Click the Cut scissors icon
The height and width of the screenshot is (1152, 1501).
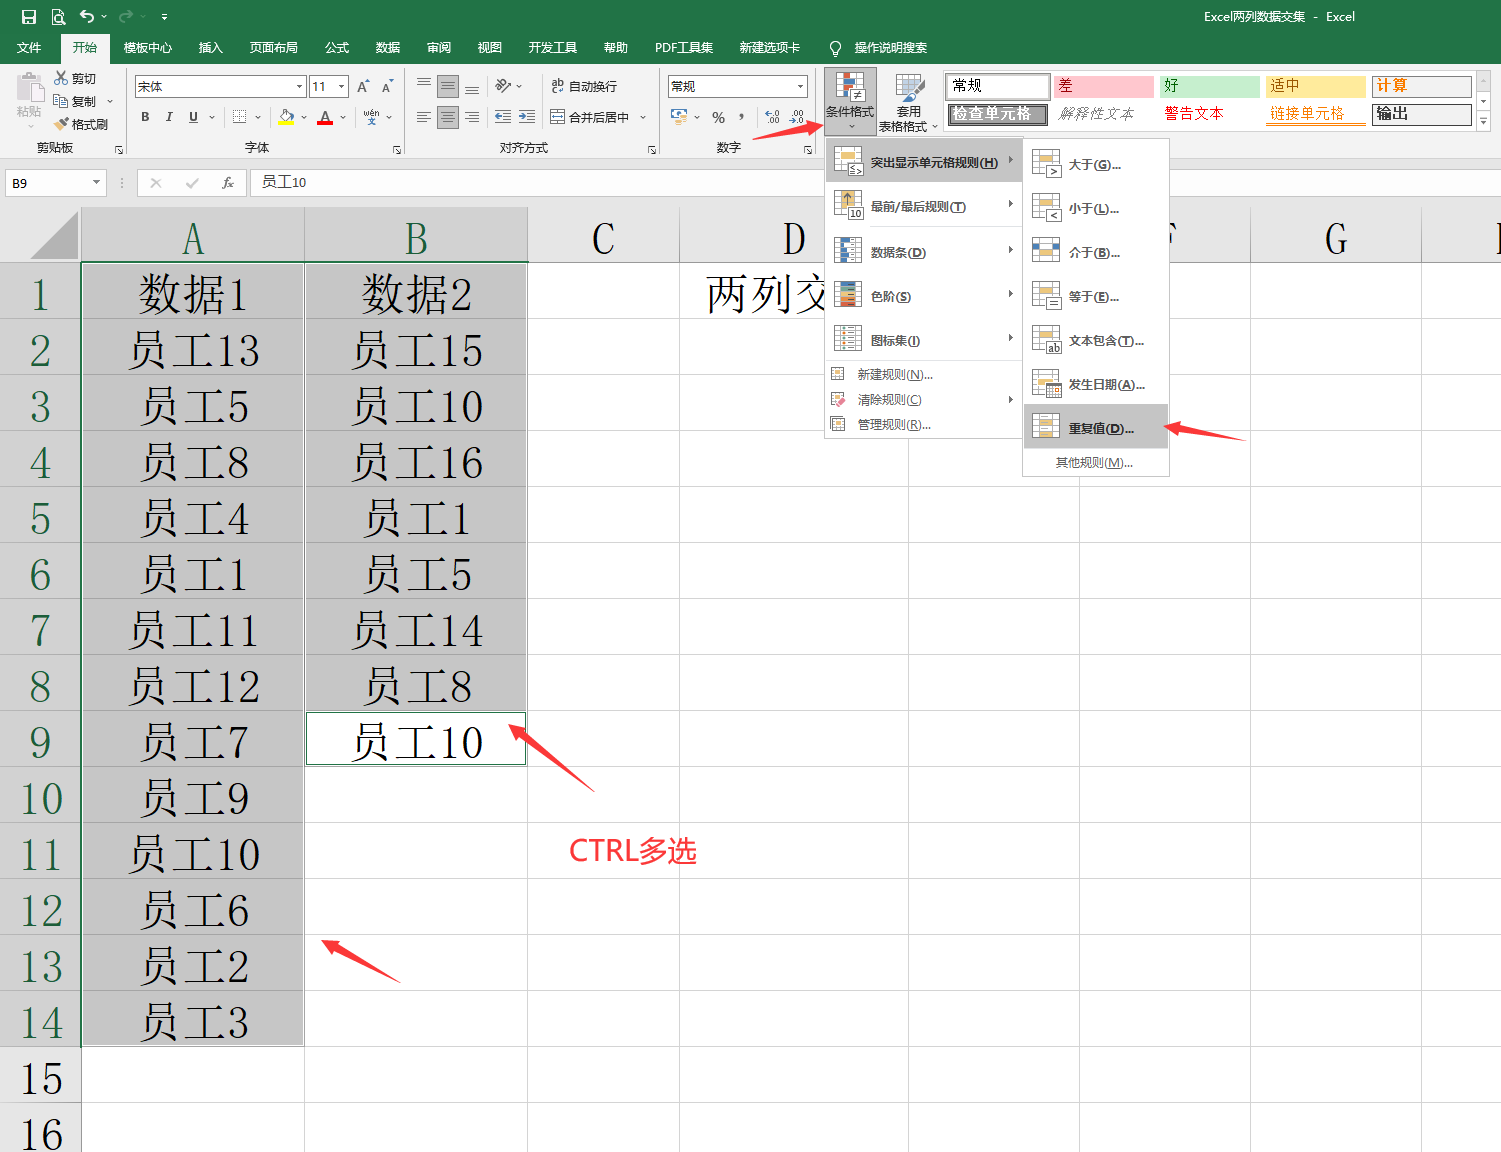pyautogui.click(x=61, y=78)
